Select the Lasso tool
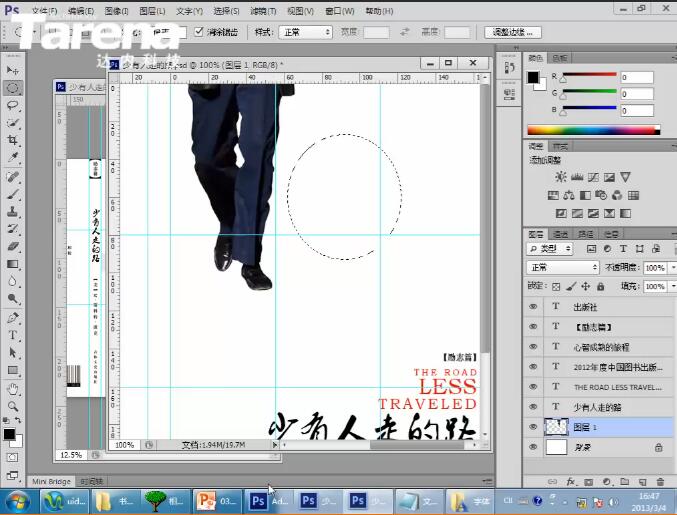This screenshot has width=677, height=515. click(x=13, y=105)
